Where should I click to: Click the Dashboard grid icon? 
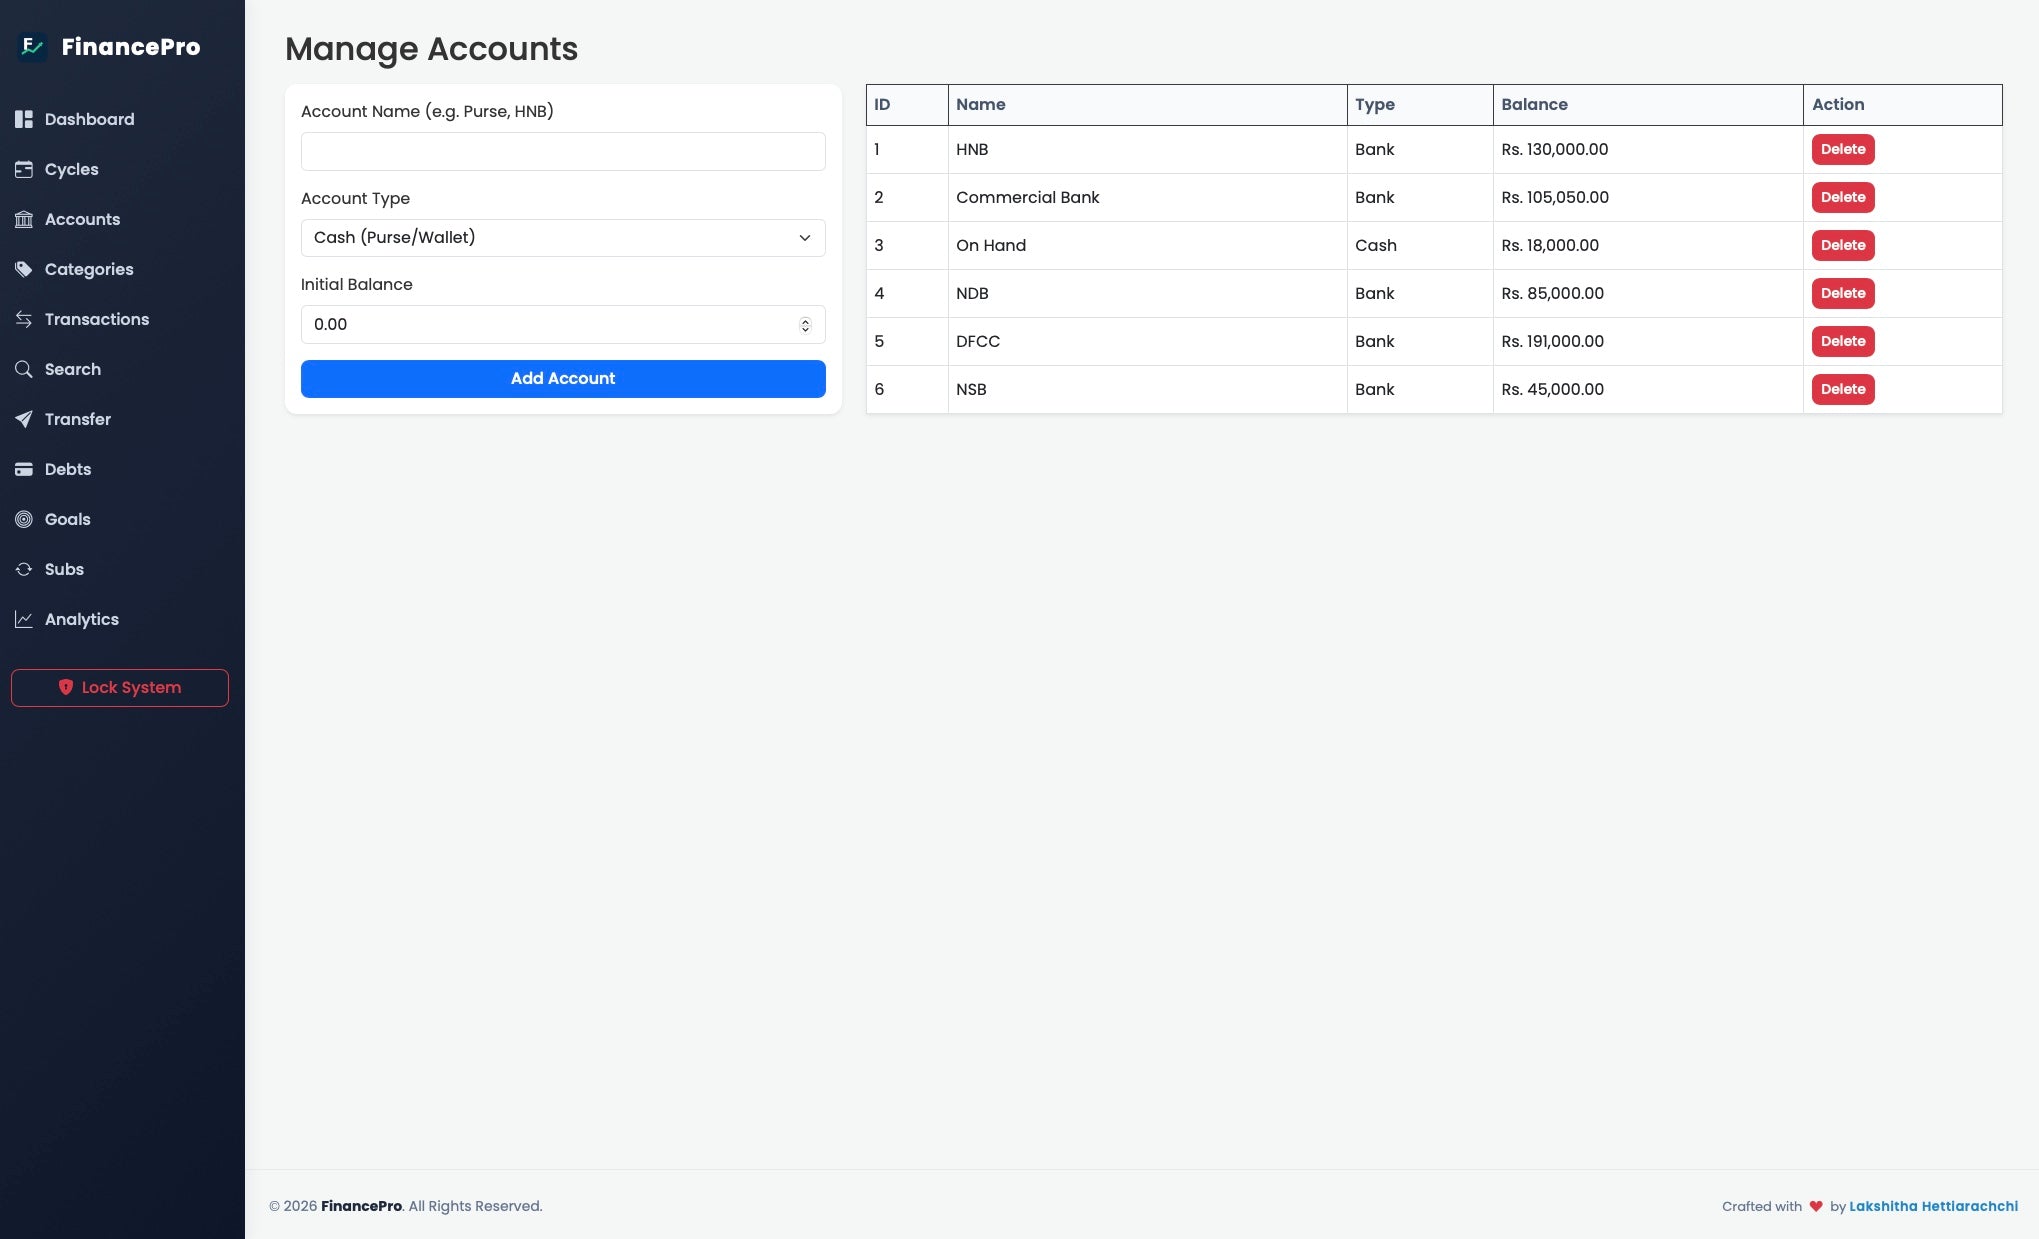point(24,119)
